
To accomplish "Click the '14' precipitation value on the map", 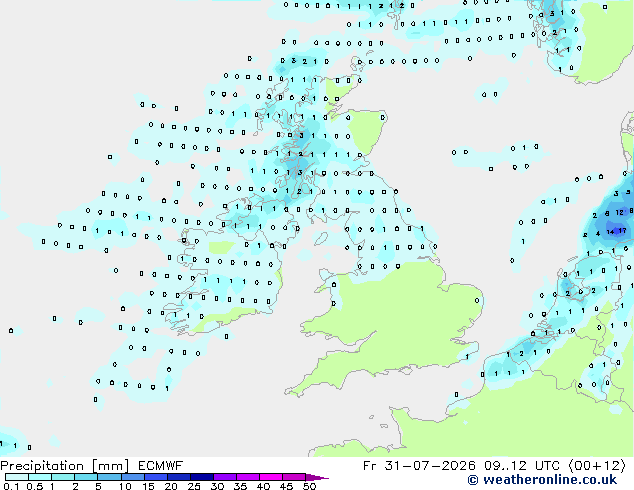I will tap(610, 232).
